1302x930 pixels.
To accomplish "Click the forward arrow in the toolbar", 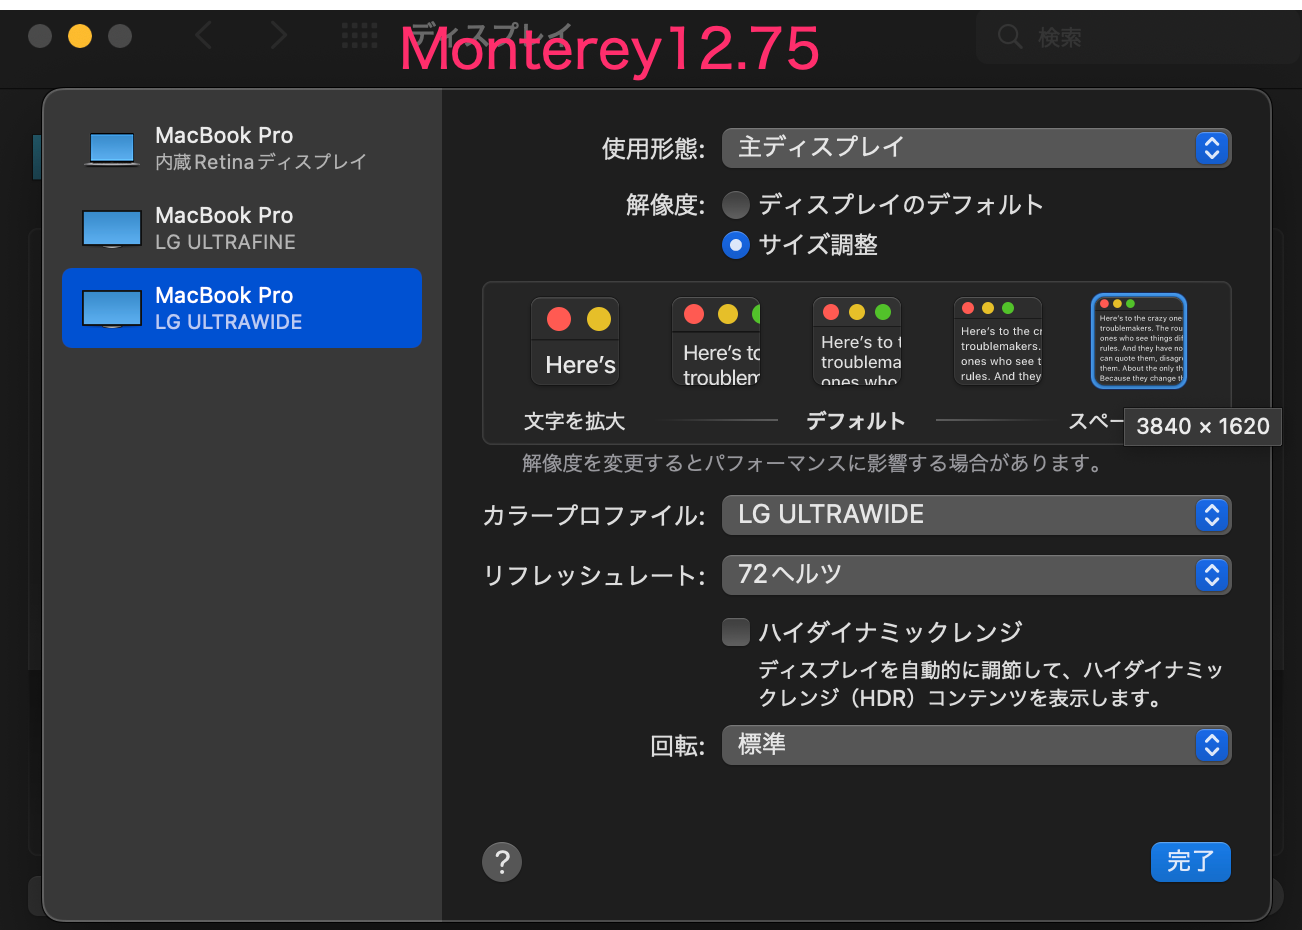I will pos(278,37).
